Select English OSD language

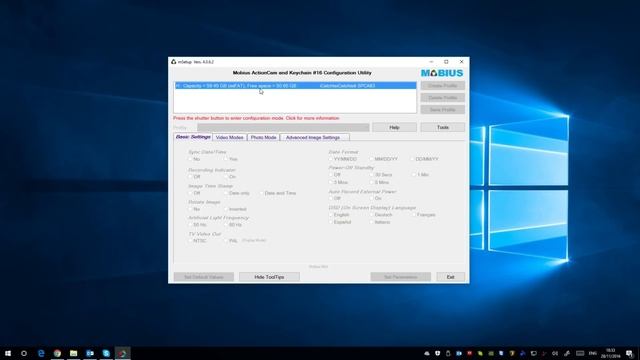tap(339, 215)
